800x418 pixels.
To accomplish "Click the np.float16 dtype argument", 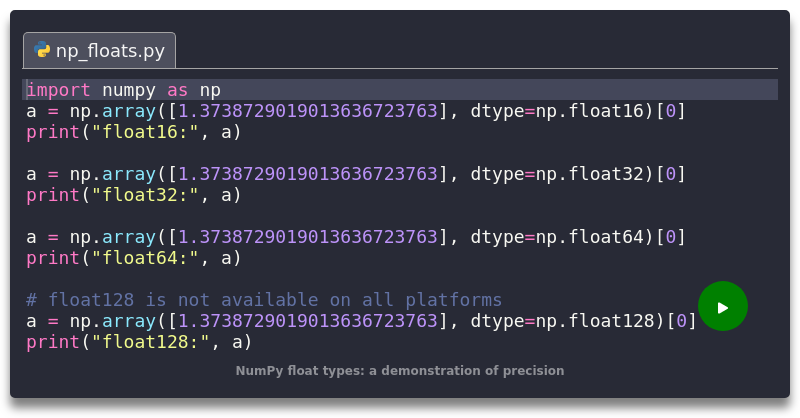I will coord(598,110).
